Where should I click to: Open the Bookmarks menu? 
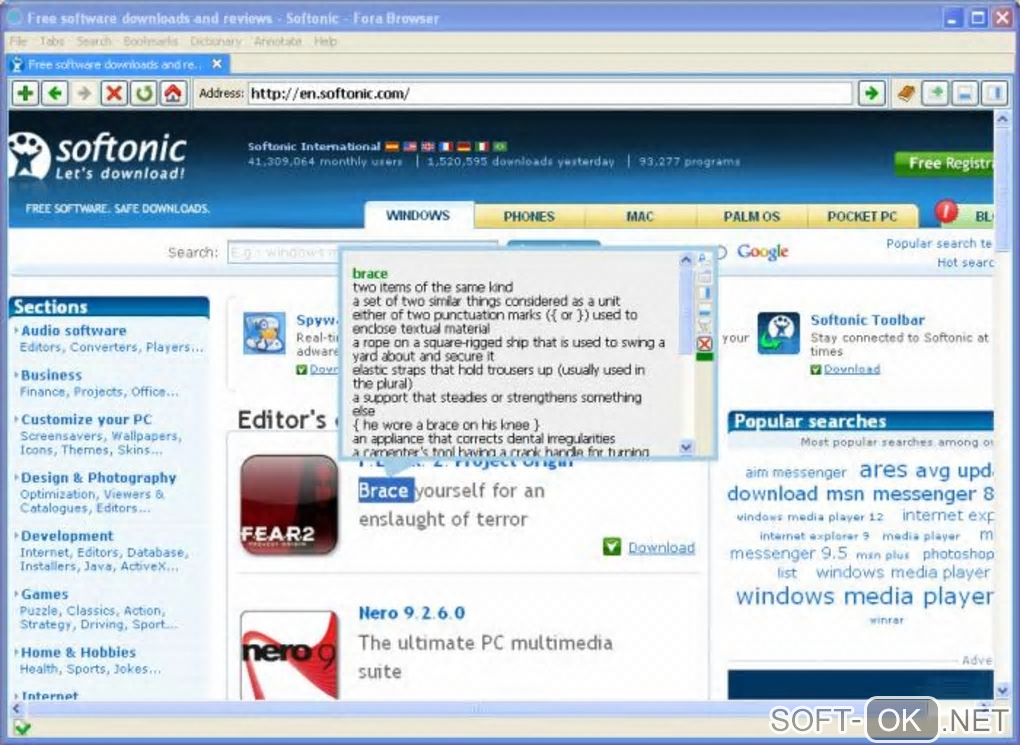pyautogui.click(x=150, y=41)
